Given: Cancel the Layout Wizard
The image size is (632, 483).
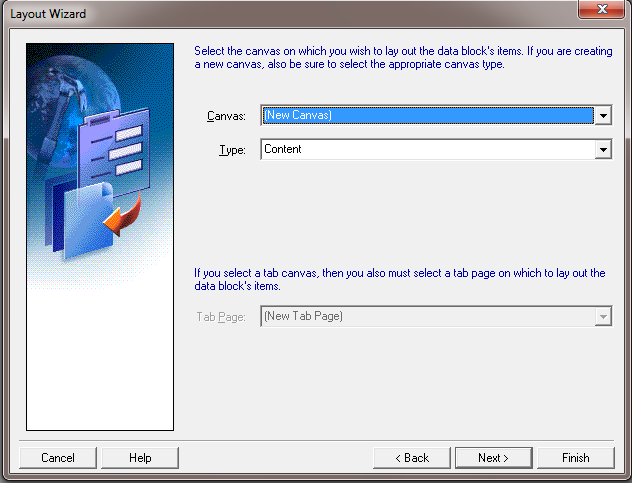Looking at the screenshot, I should pyautogui.click(x=58, y=458).
